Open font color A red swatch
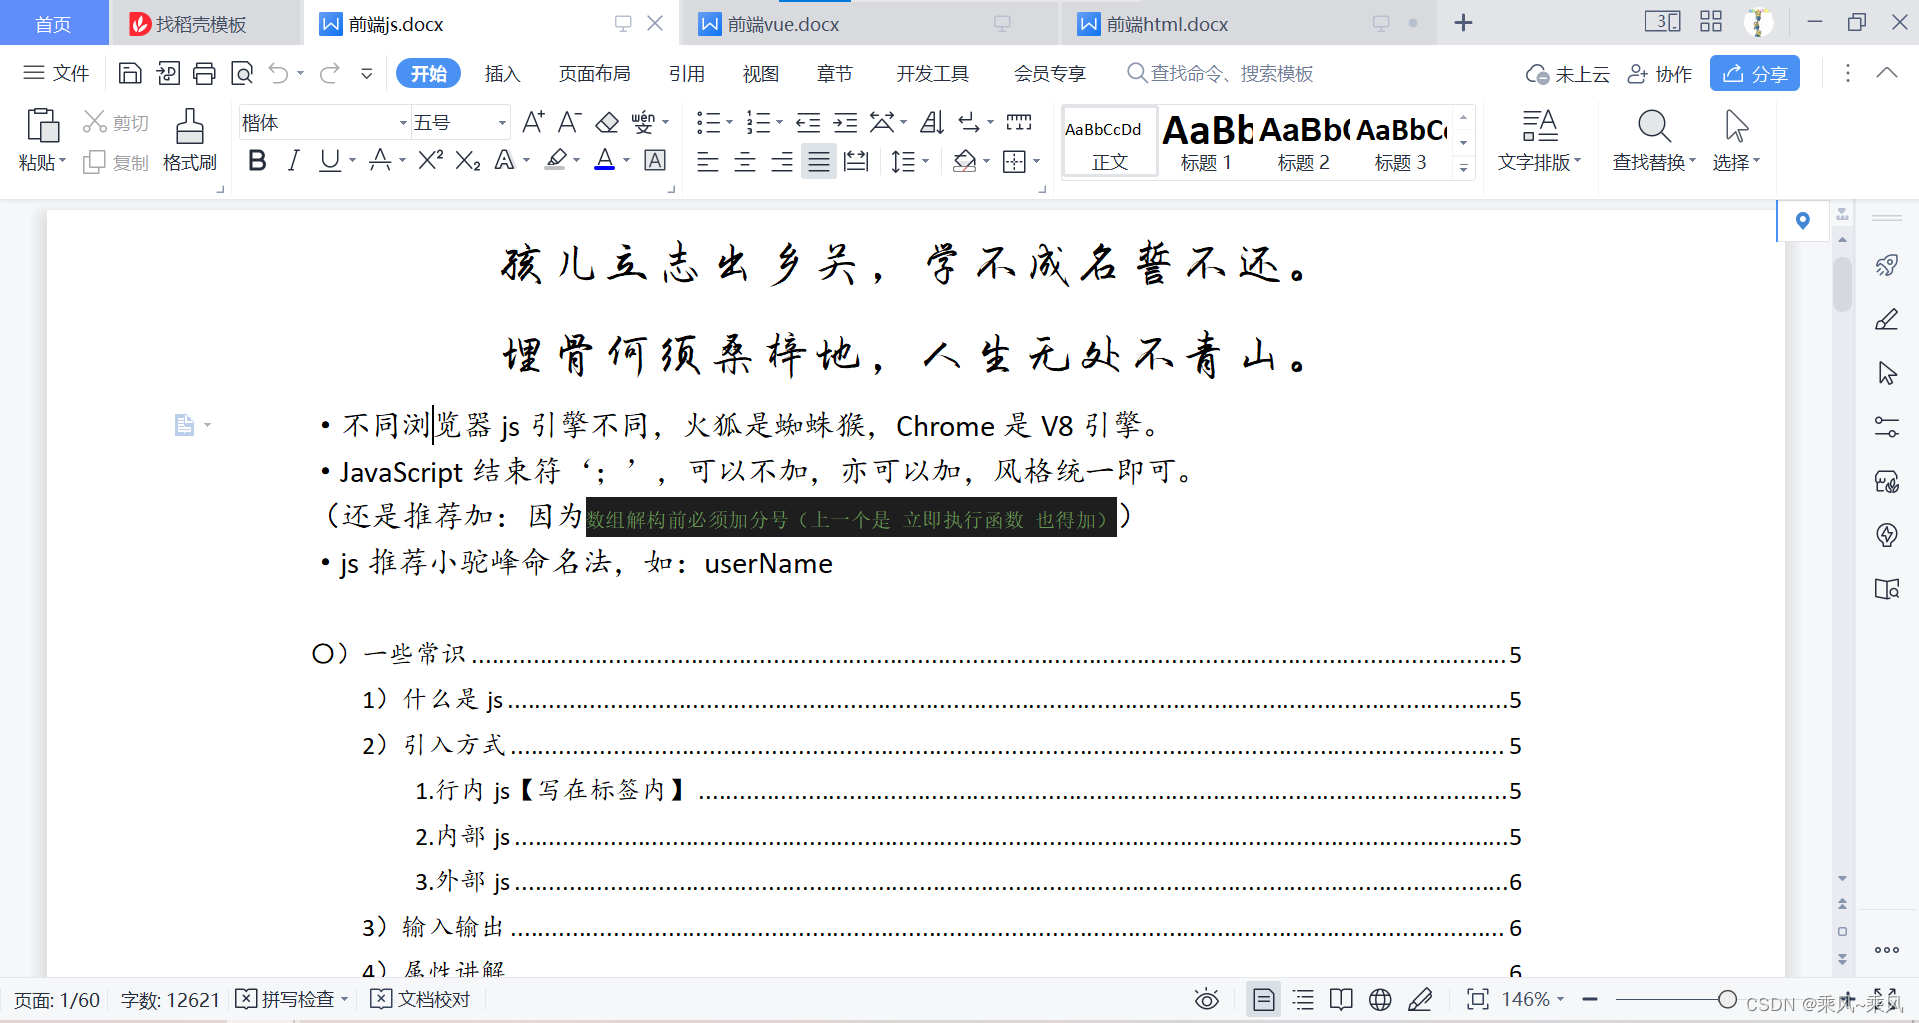 coord(605,160)
